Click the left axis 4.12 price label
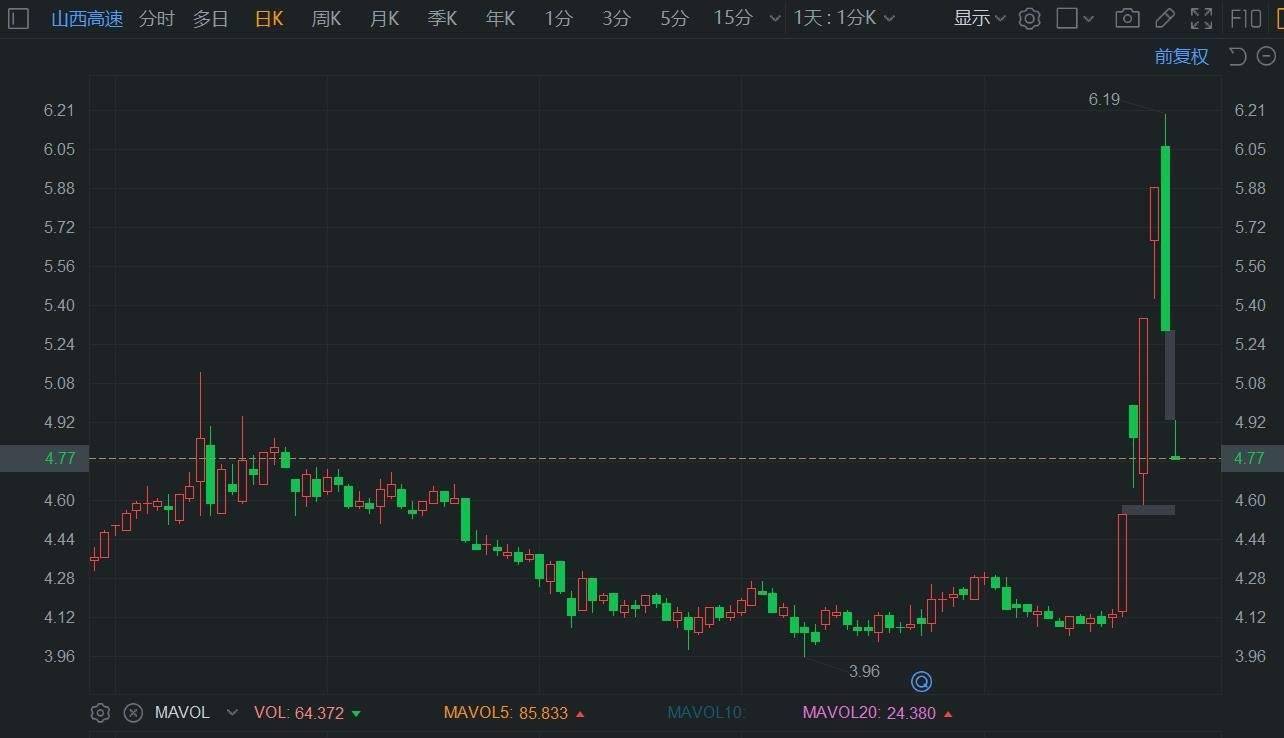 59,617
